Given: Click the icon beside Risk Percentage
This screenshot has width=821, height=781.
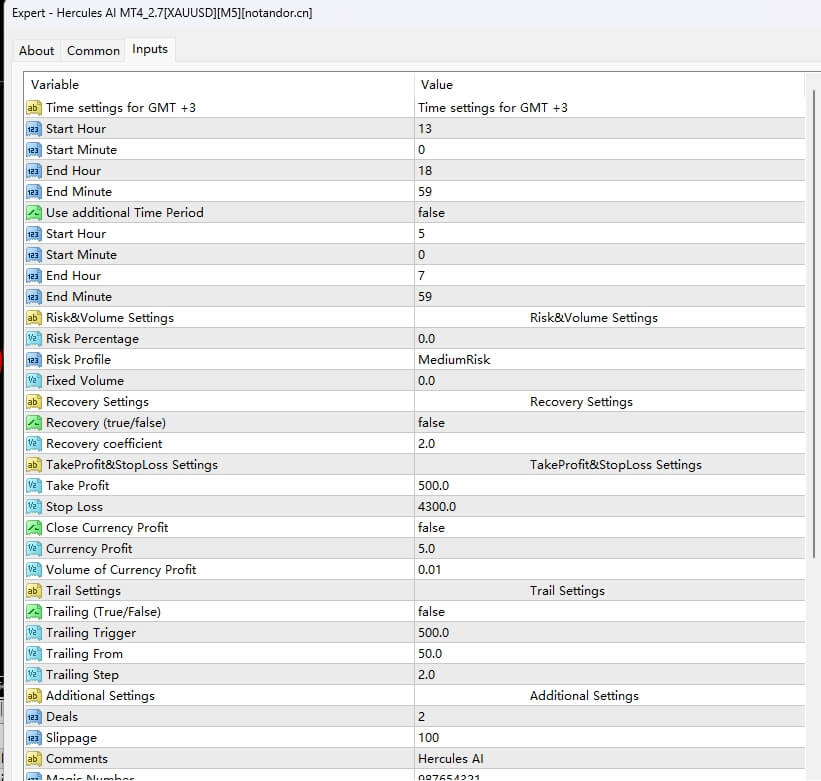Looking at the screenshot, I should (33, 339).
